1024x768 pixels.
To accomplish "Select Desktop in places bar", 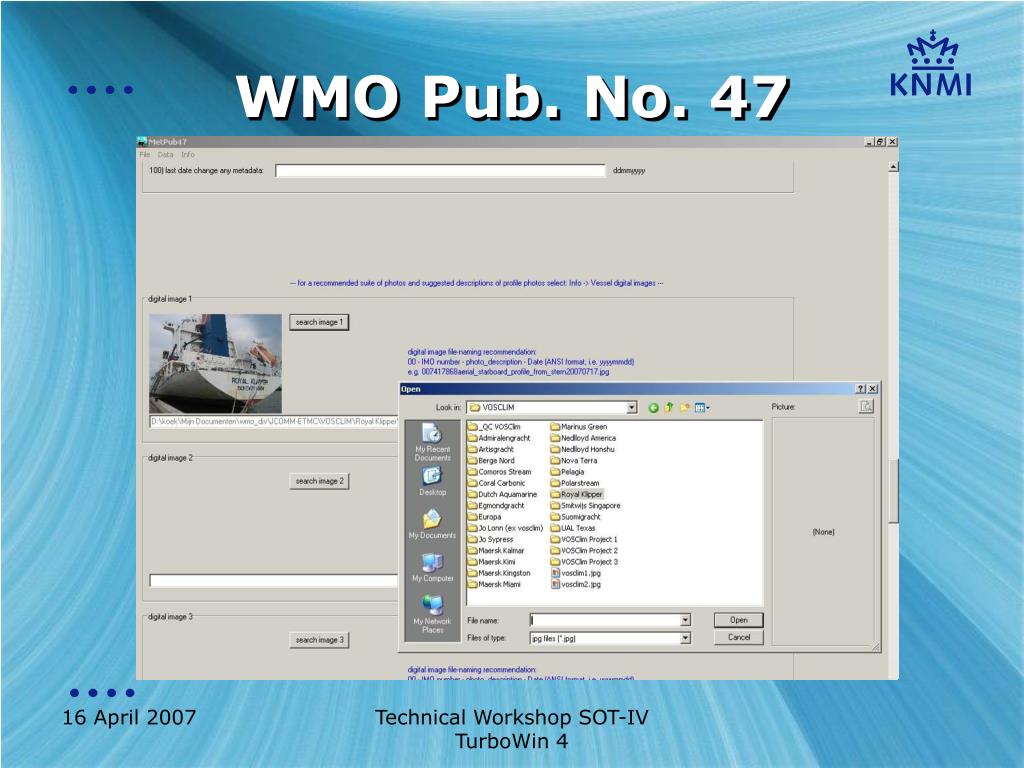I will 432,482.
